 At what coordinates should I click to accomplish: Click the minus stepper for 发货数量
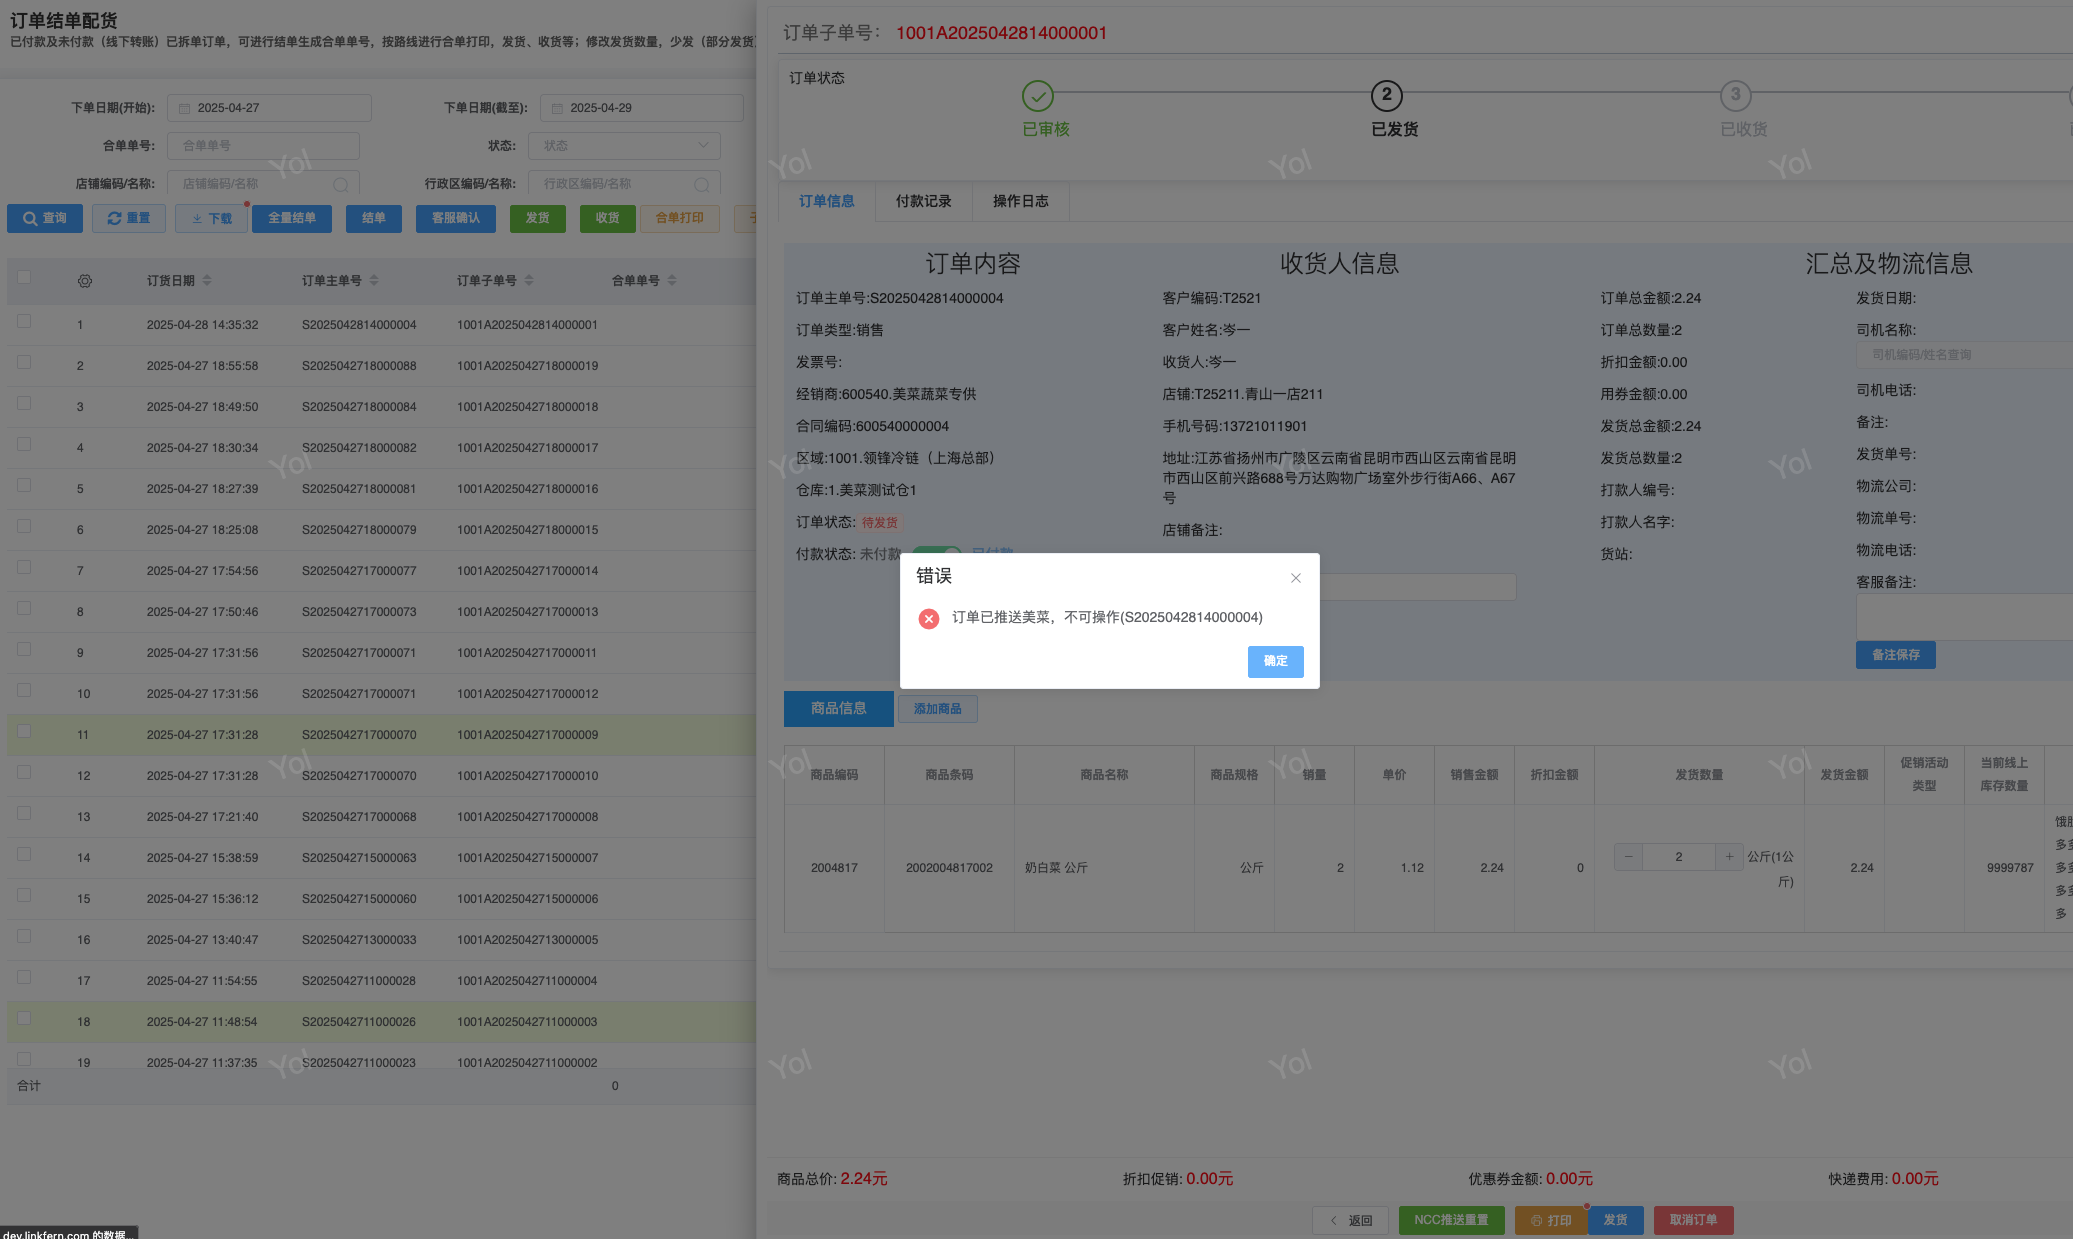pyautogui.click(x=1628, y=857)
